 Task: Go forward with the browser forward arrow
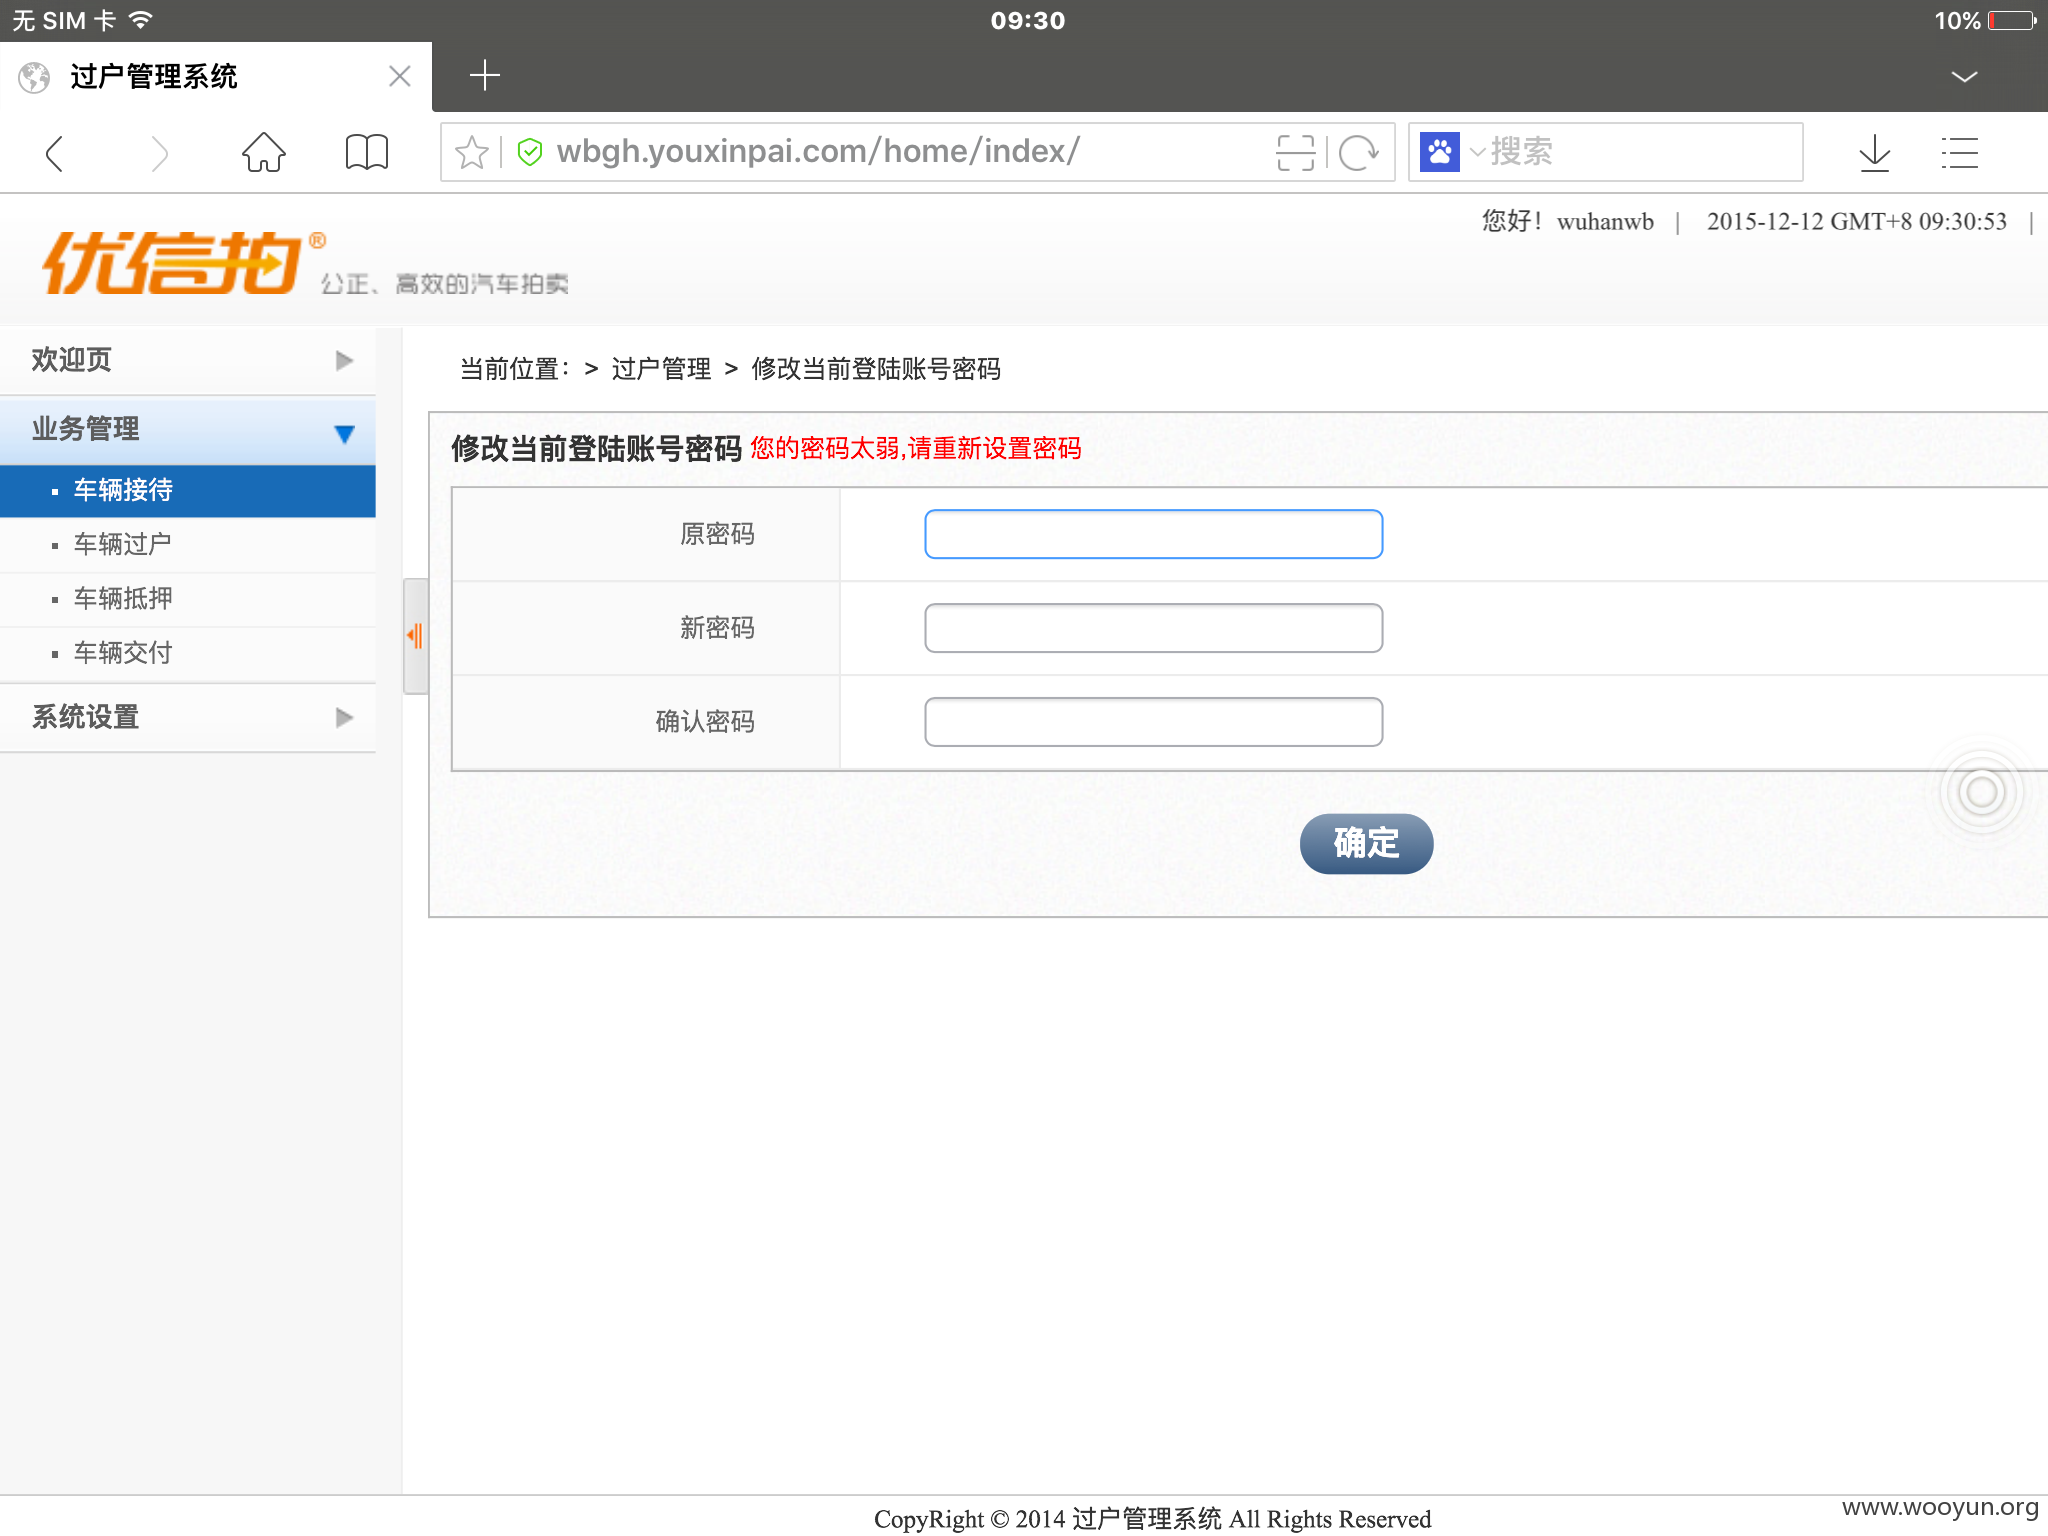click(x=159, y=153)
